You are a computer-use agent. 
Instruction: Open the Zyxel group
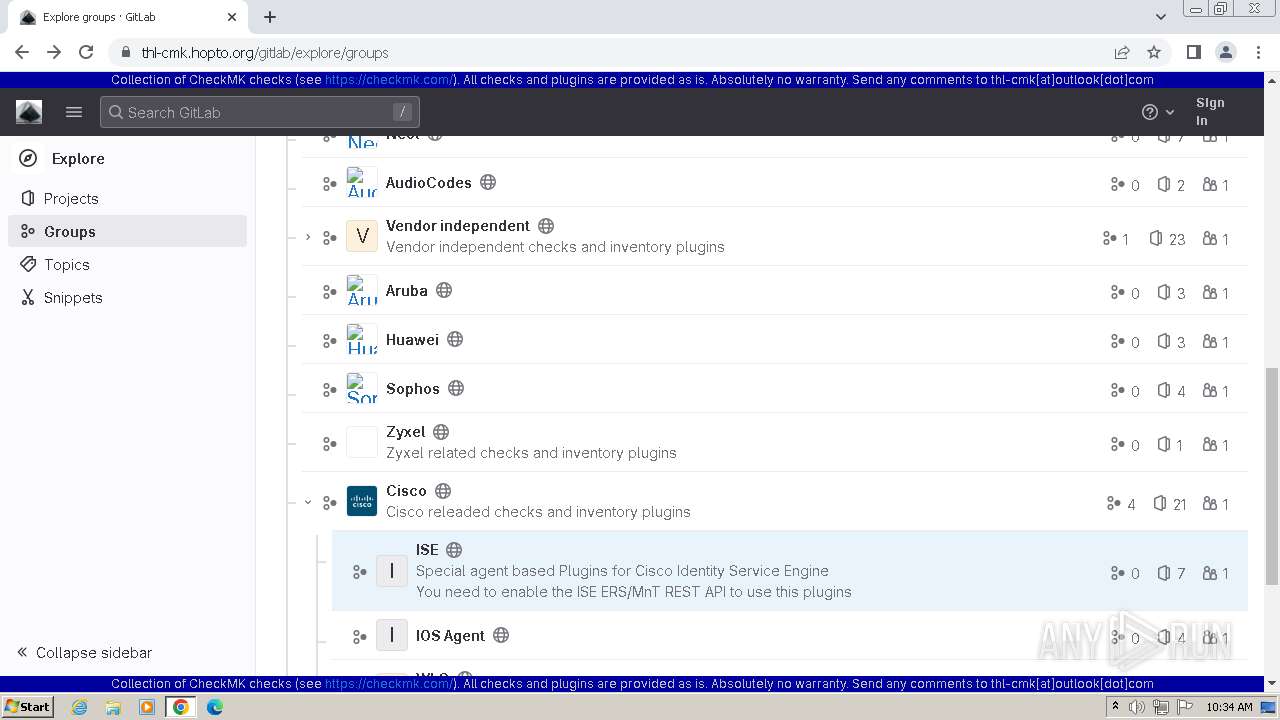(x=406, y=431)
